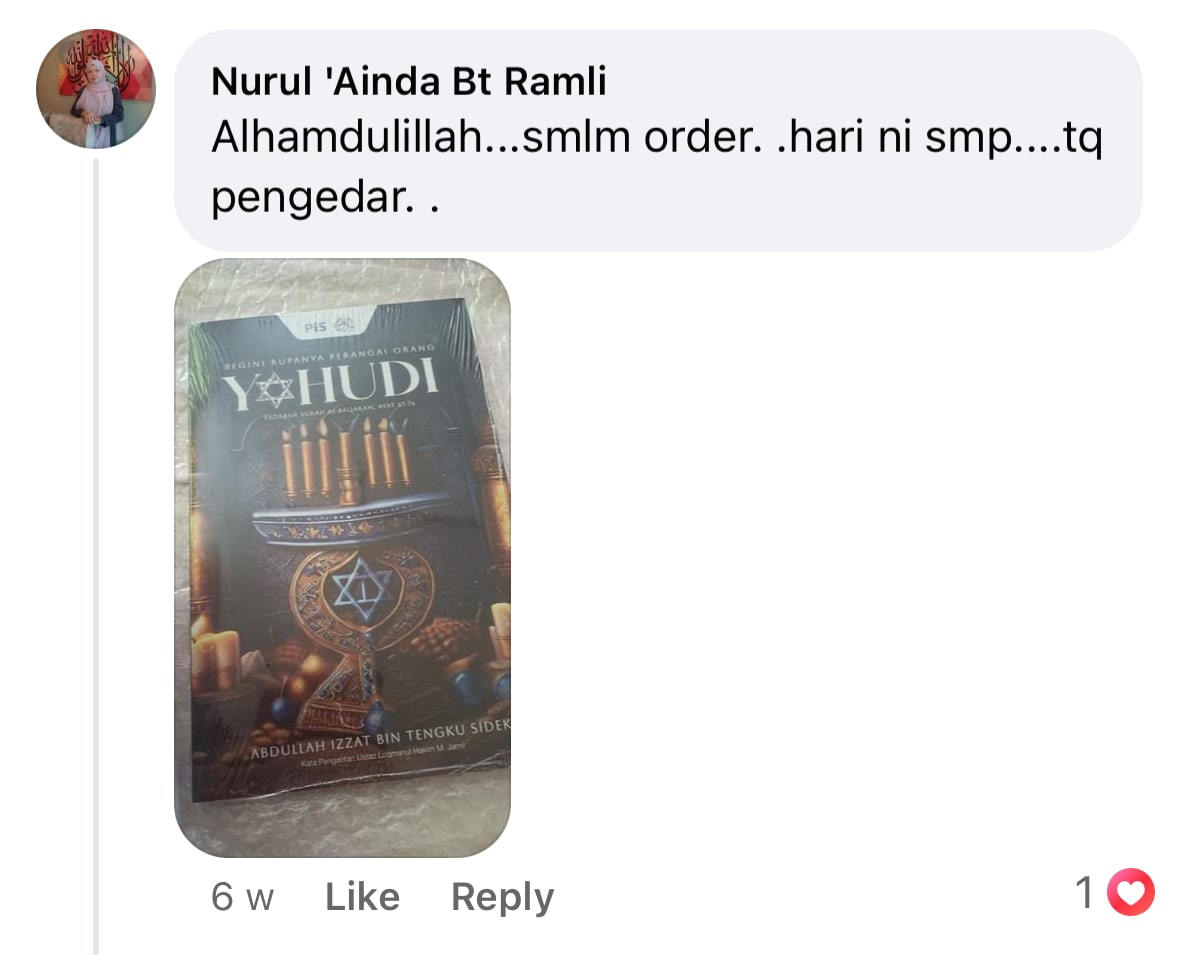Open the attached book photo
1179x955 pixels.
(342, 558)
